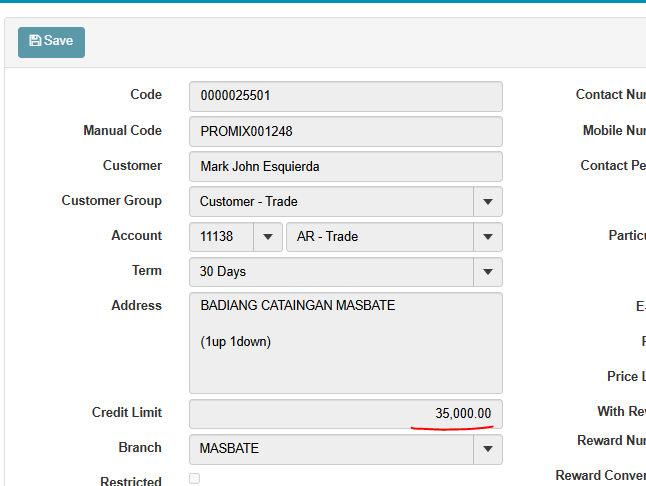Click the Restricted field label
The image size is (646, 486).
[x=131, y=481]
